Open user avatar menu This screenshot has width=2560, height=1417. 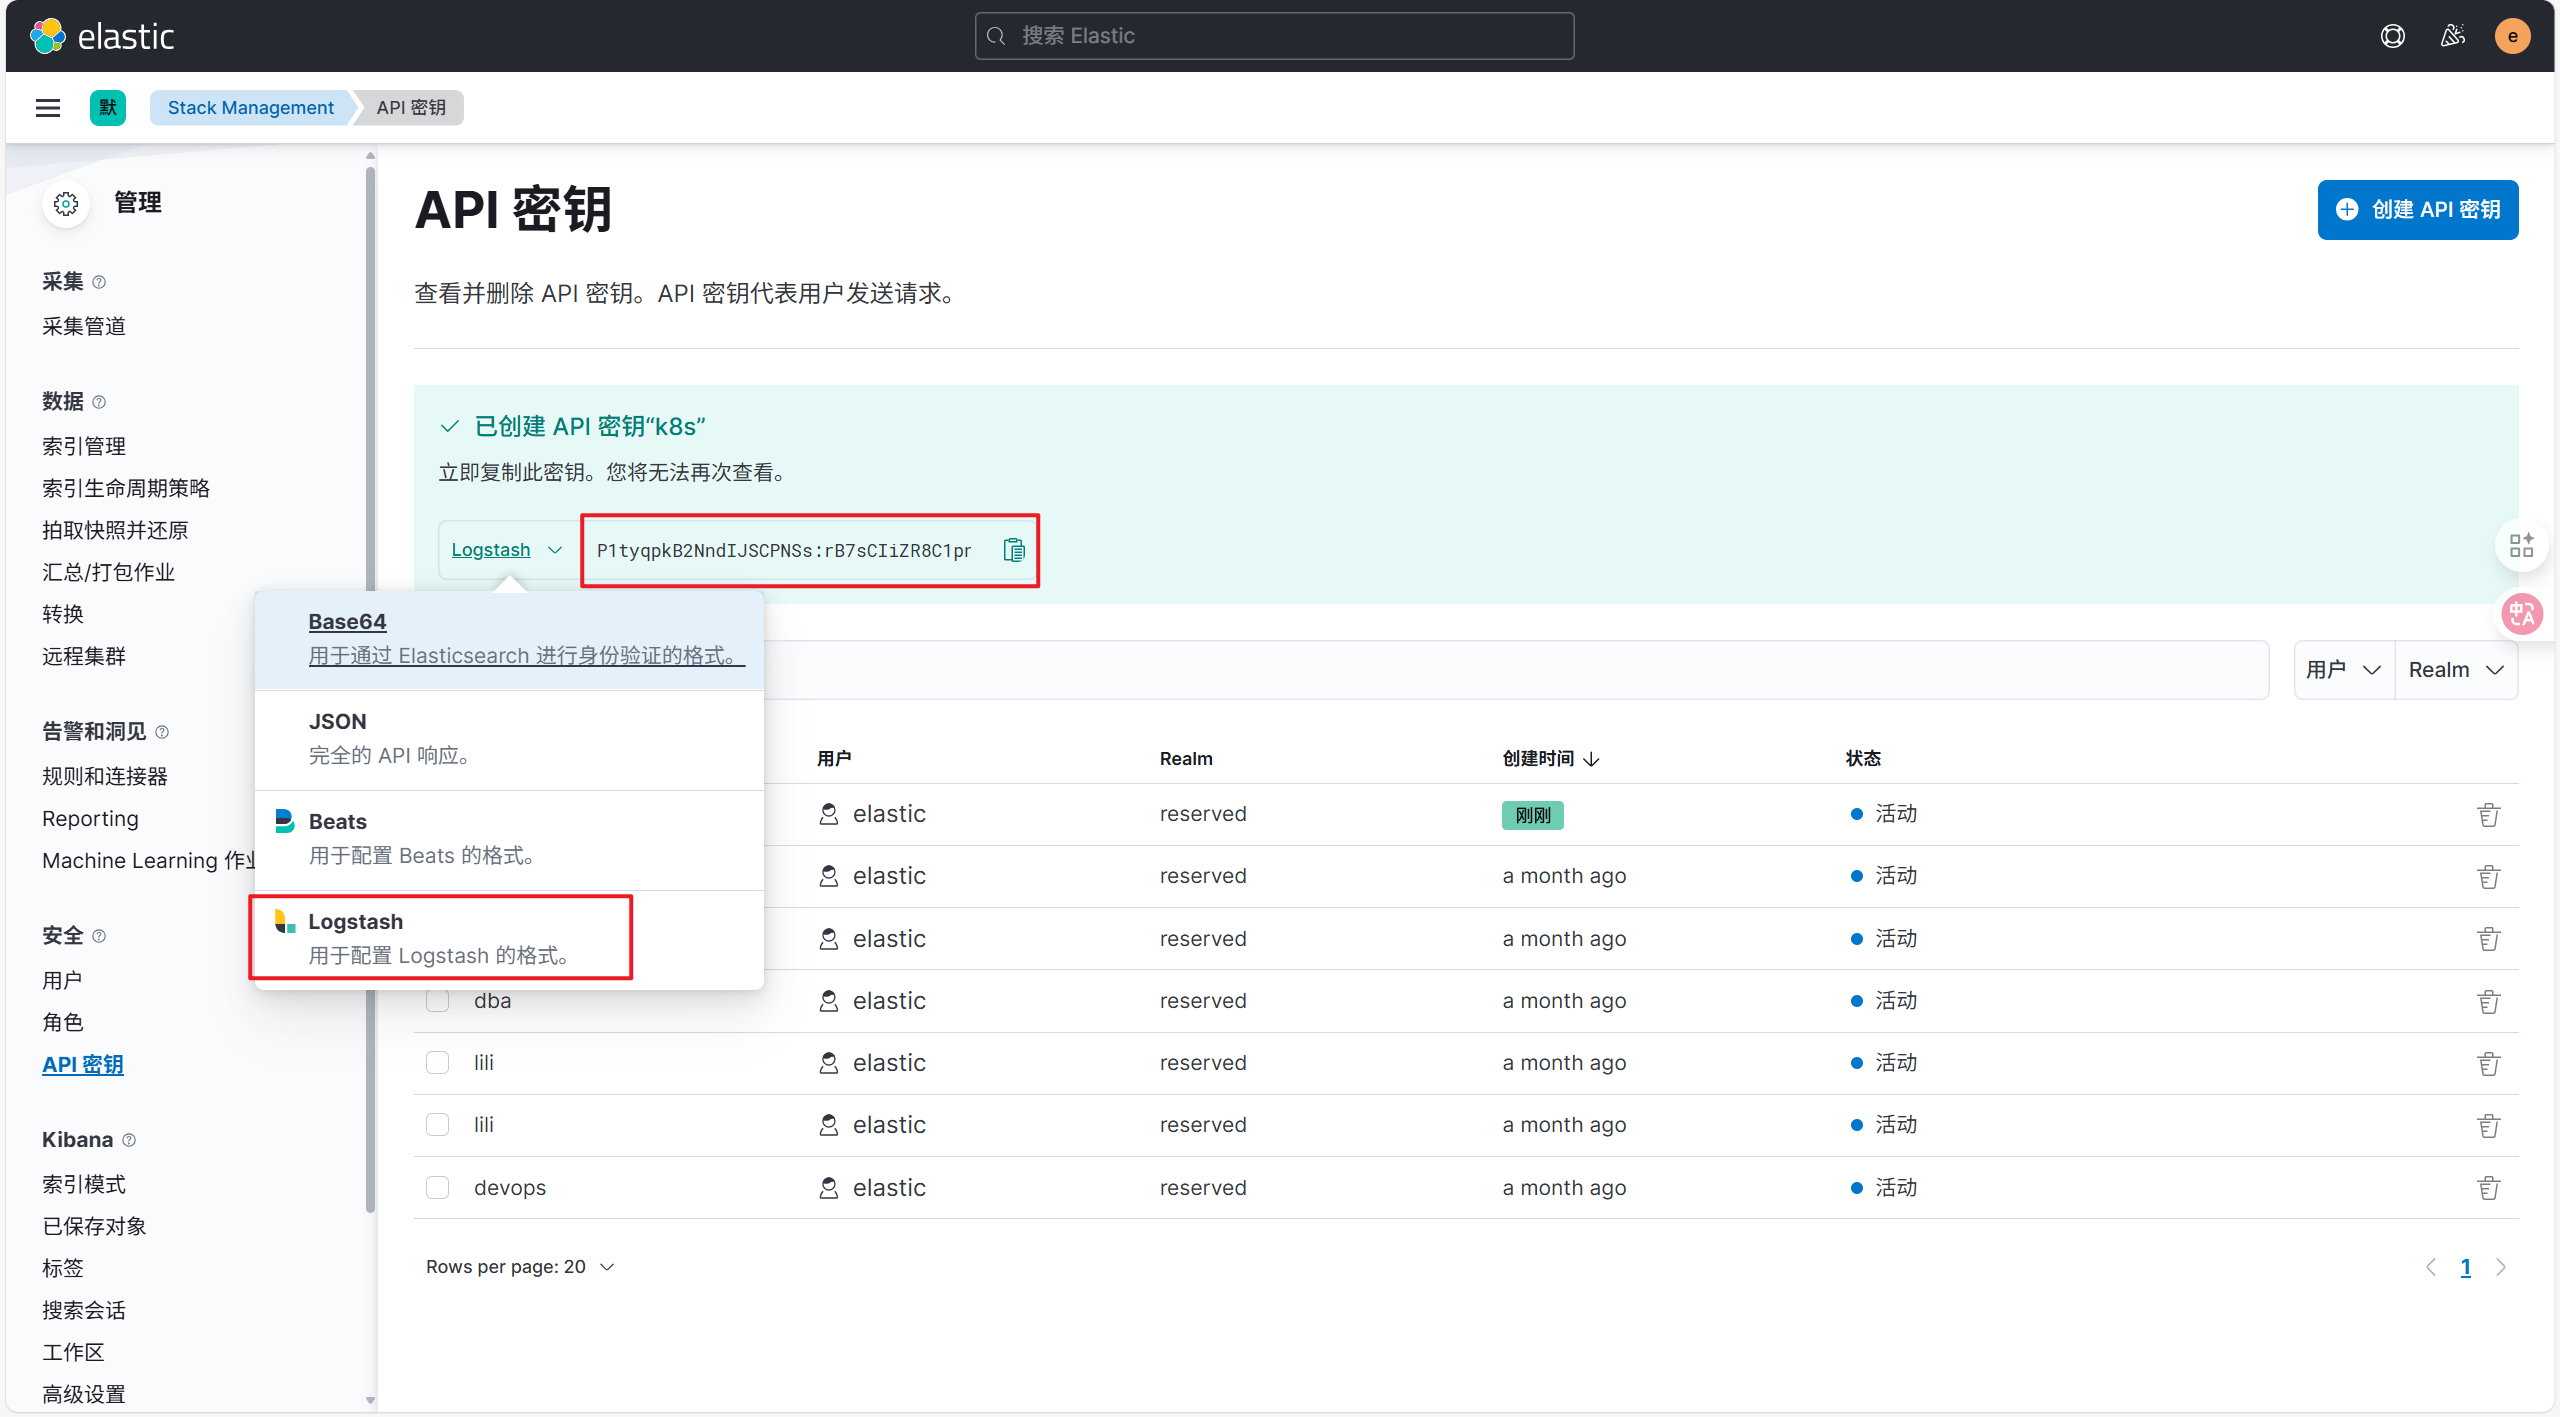click(x=2512, y=36)
